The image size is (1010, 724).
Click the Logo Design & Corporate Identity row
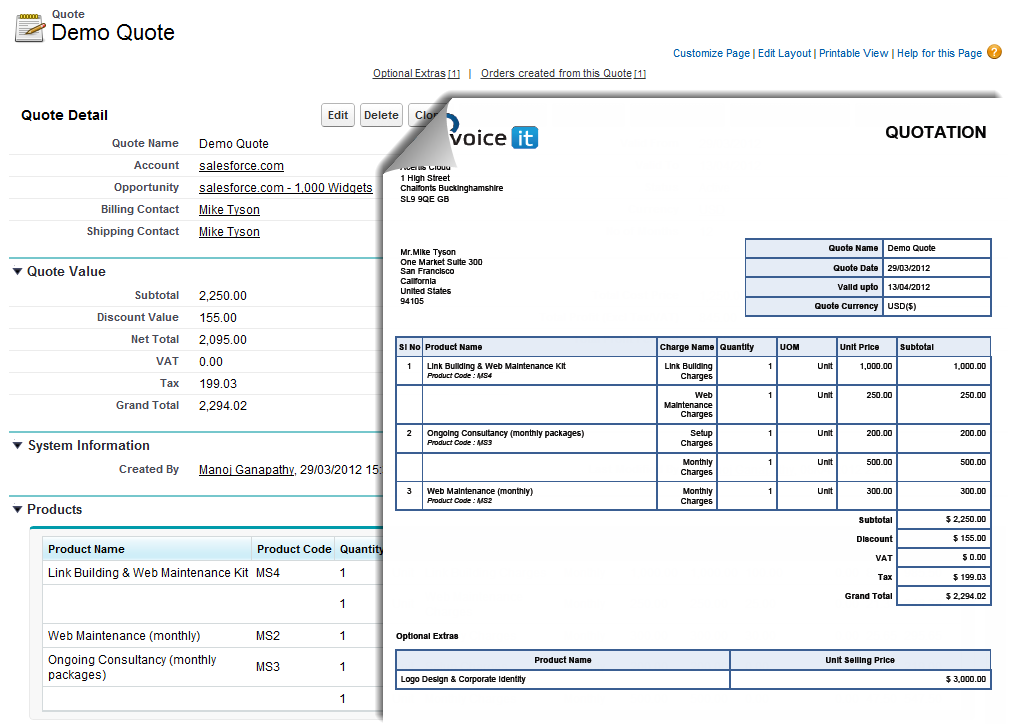(x=693, y=680)
